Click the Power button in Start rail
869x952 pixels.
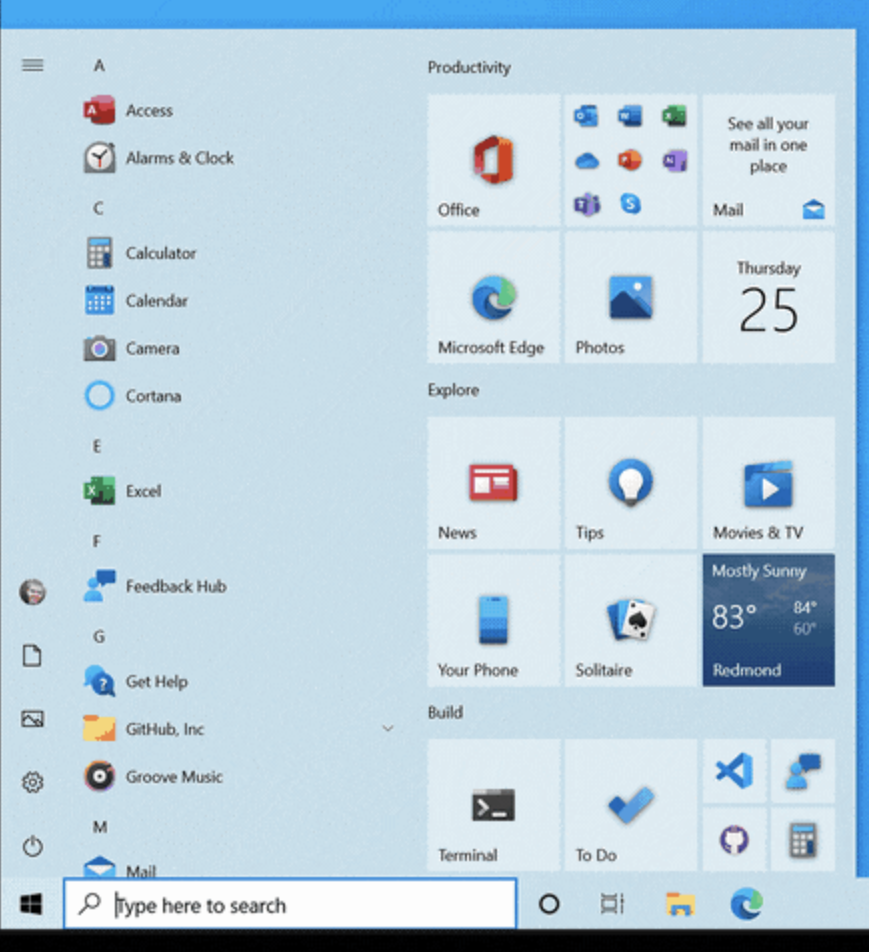(33, 846)
